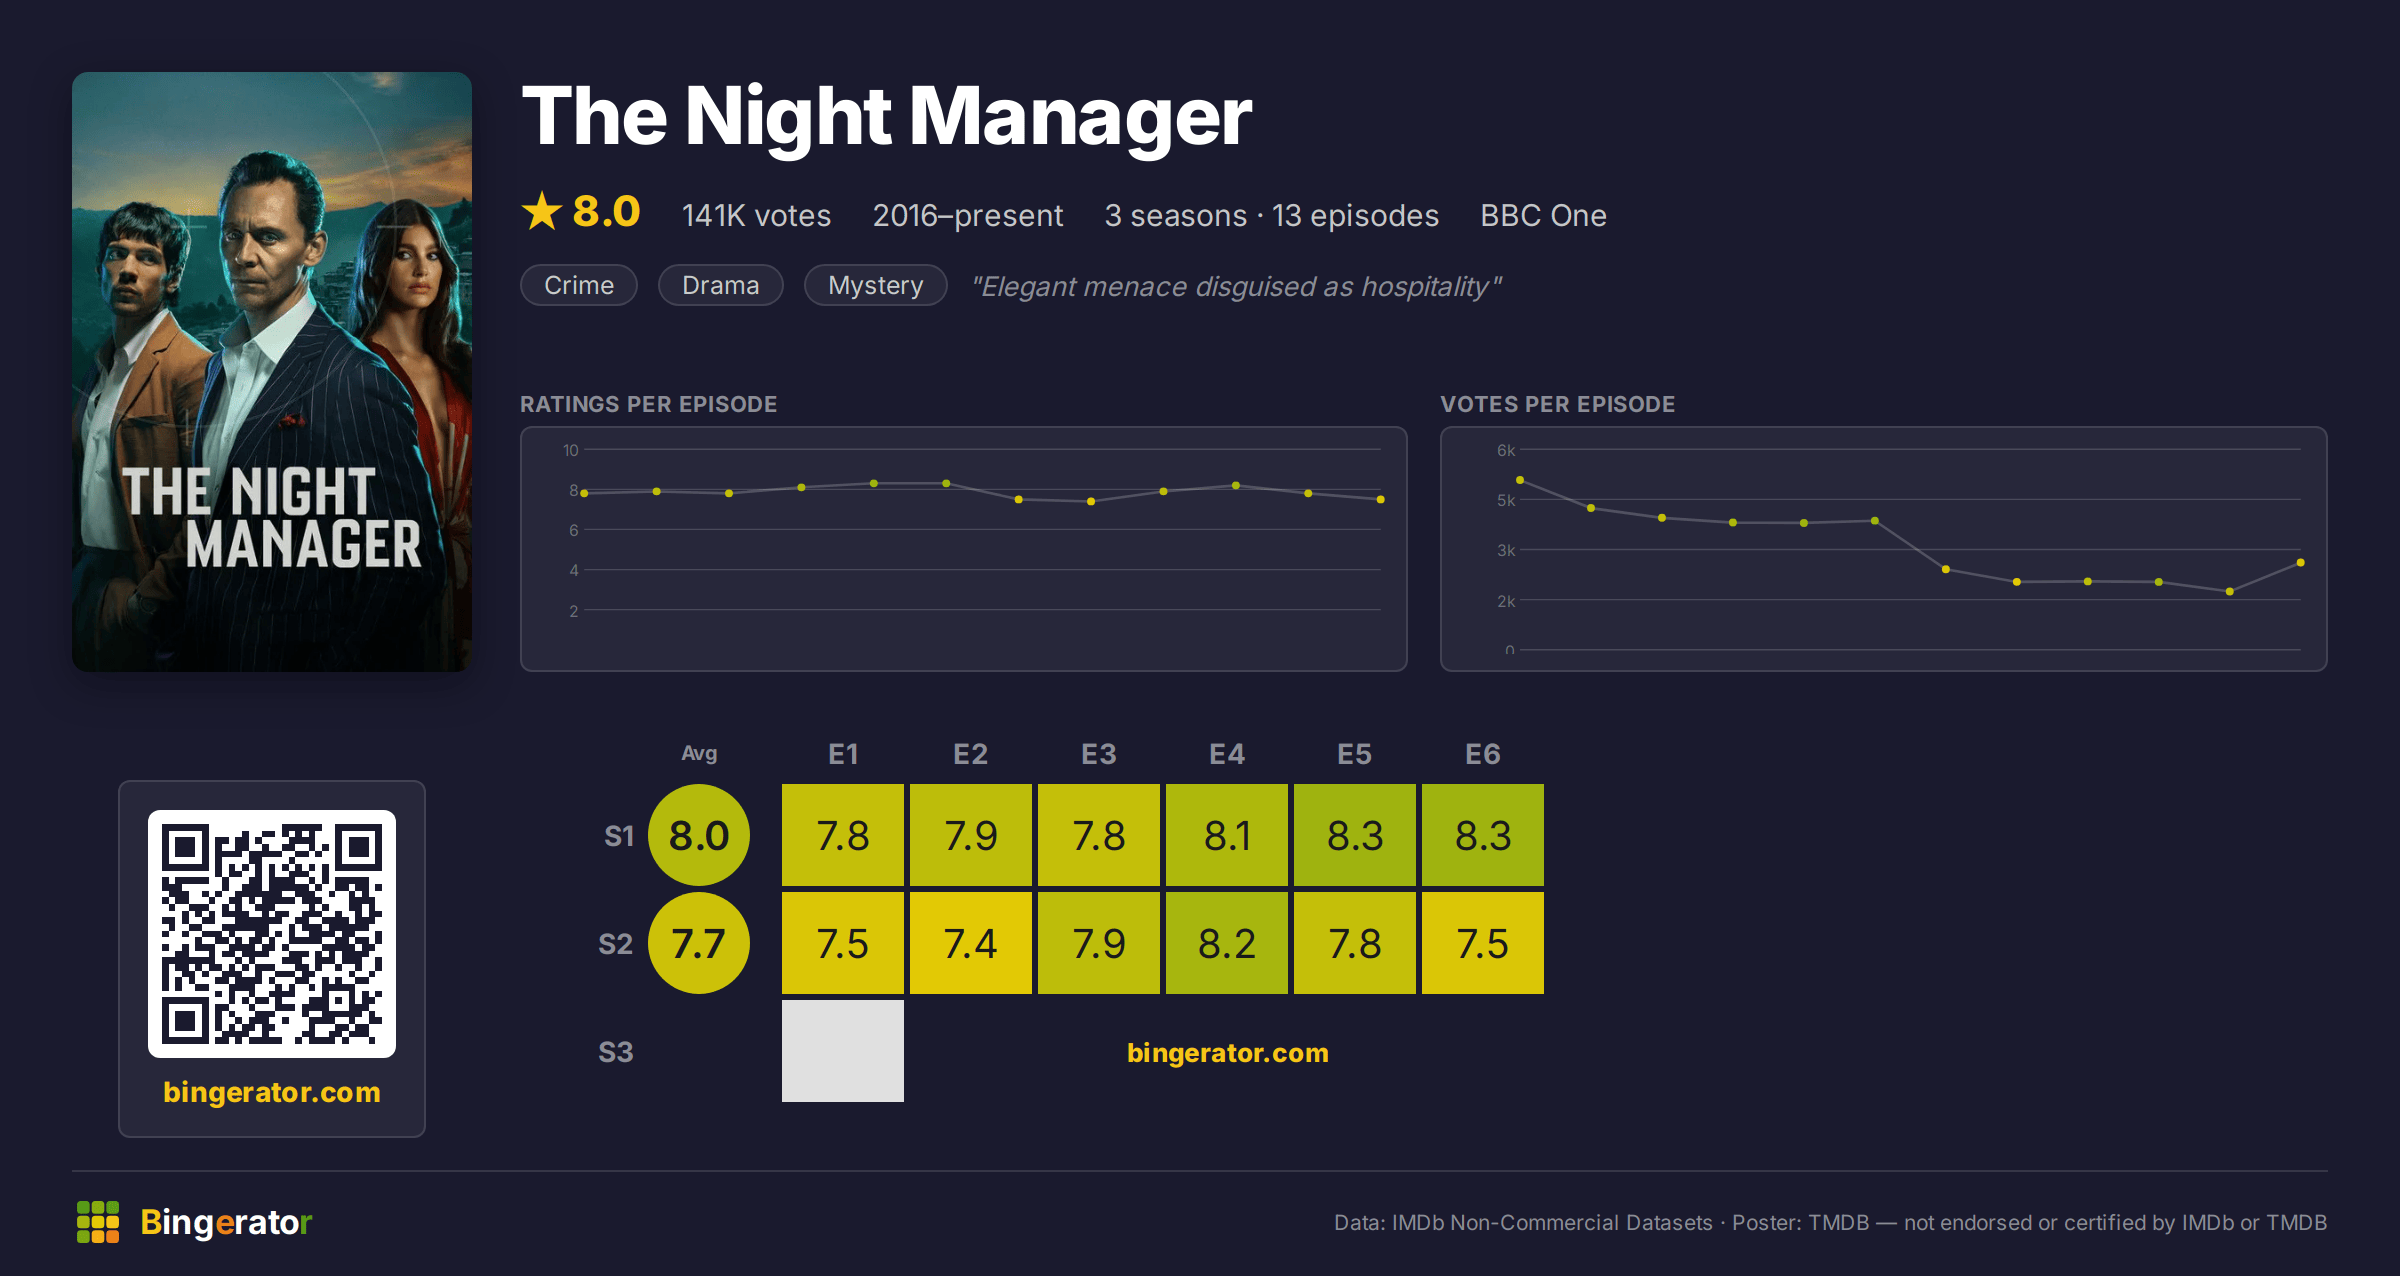
Task: Select the Mystery genre tag
Action: click(x=875, y=285)
